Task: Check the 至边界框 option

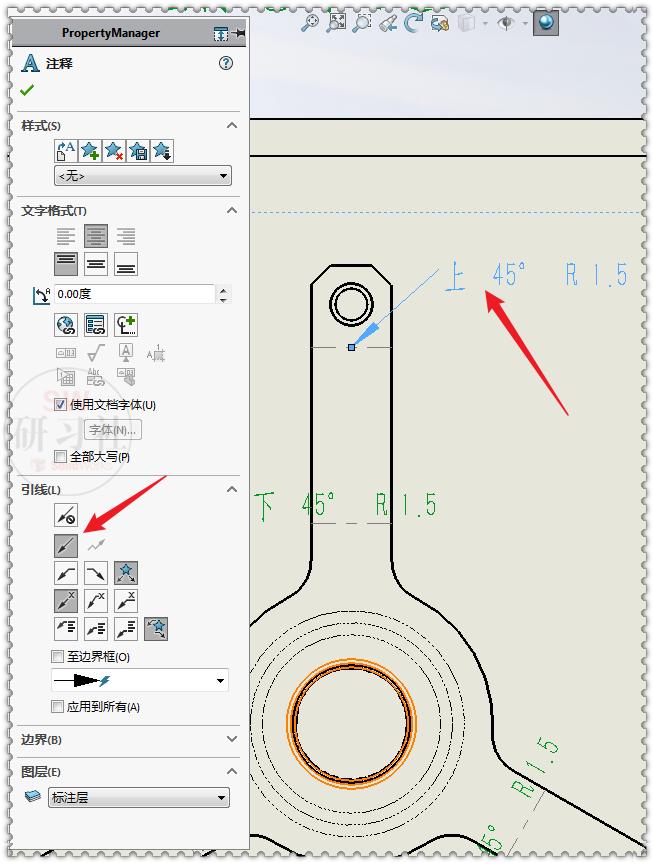Action: (57, 656)
